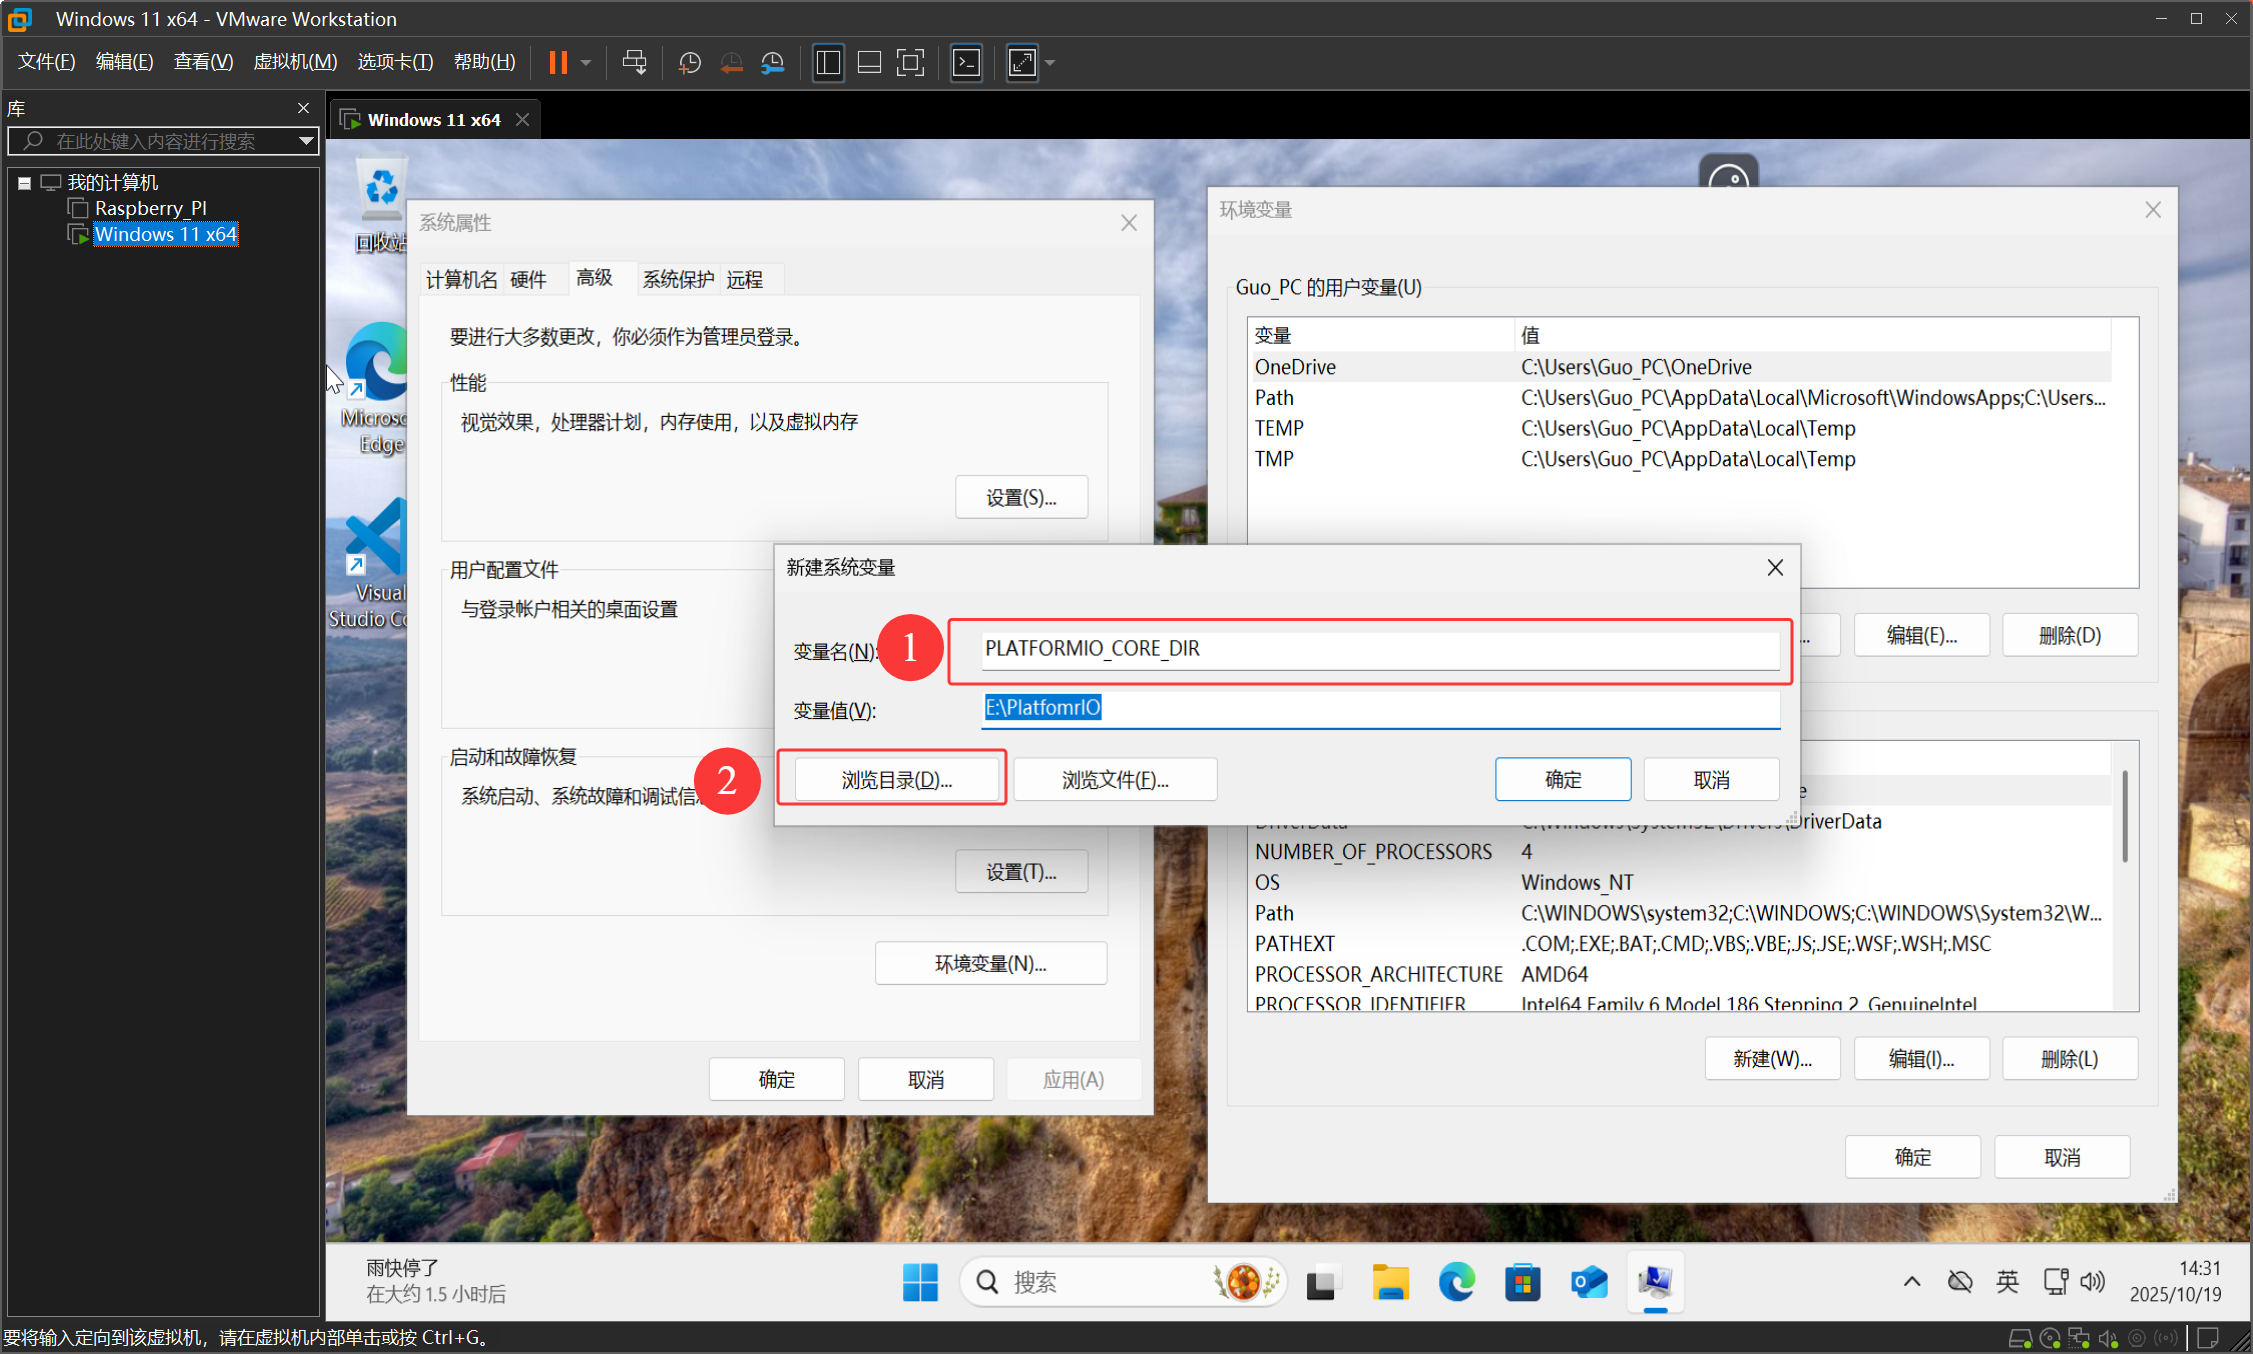Switch to the 系统保护 tab

tap(678, 280)
